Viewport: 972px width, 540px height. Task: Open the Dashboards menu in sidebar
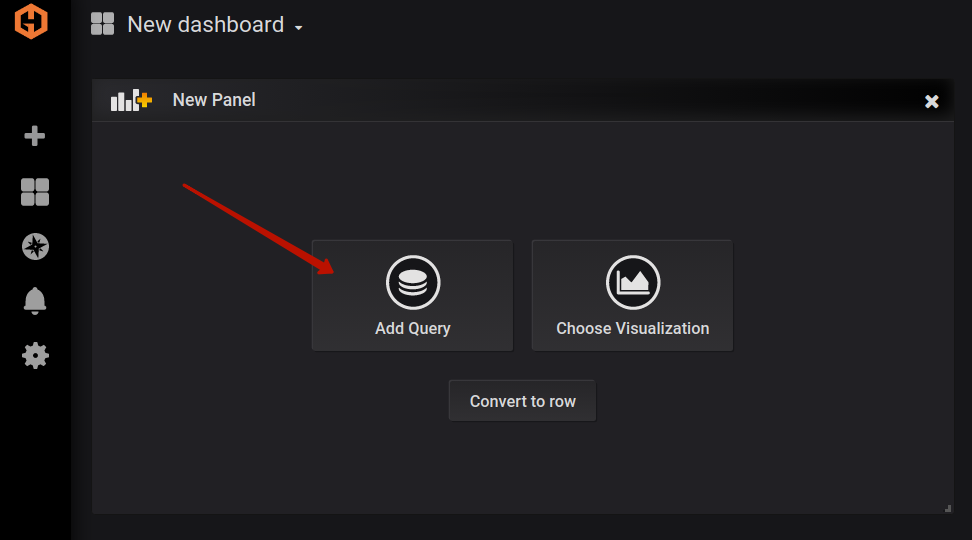tap(35, 192)
